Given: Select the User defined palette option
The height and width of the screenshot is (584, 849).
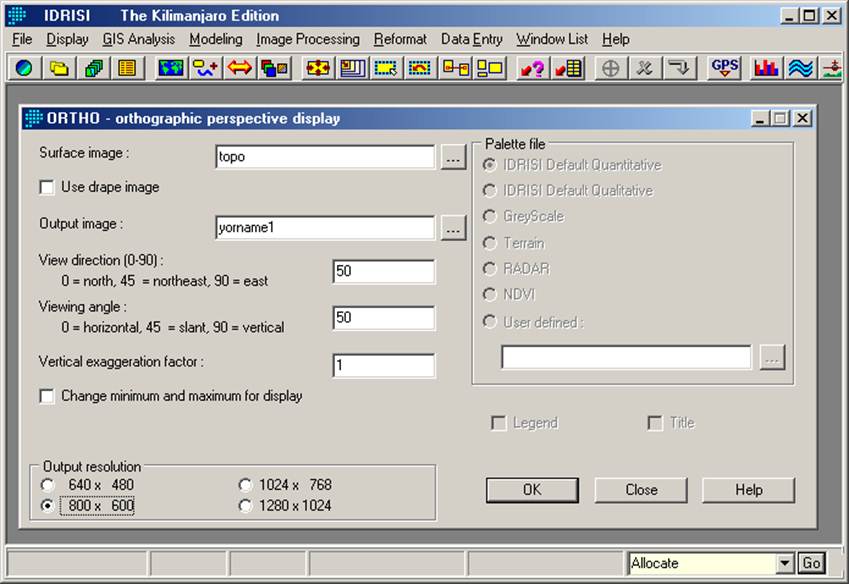Looking at the screenshot, I should 489,322.
